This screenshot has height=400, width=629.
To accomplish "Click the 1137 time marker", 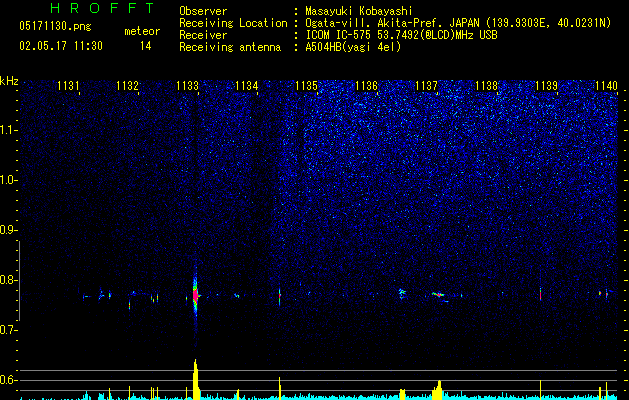I will (x=426, y=86).
